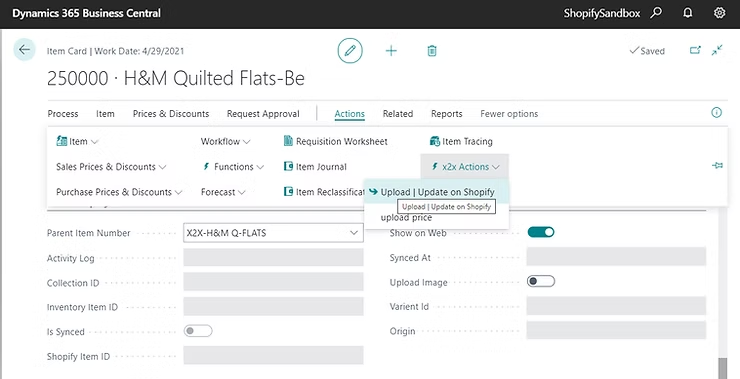Choose Upload | Update on Shopify
Viewport: 740px width, 379px height.
coord(437,192)
